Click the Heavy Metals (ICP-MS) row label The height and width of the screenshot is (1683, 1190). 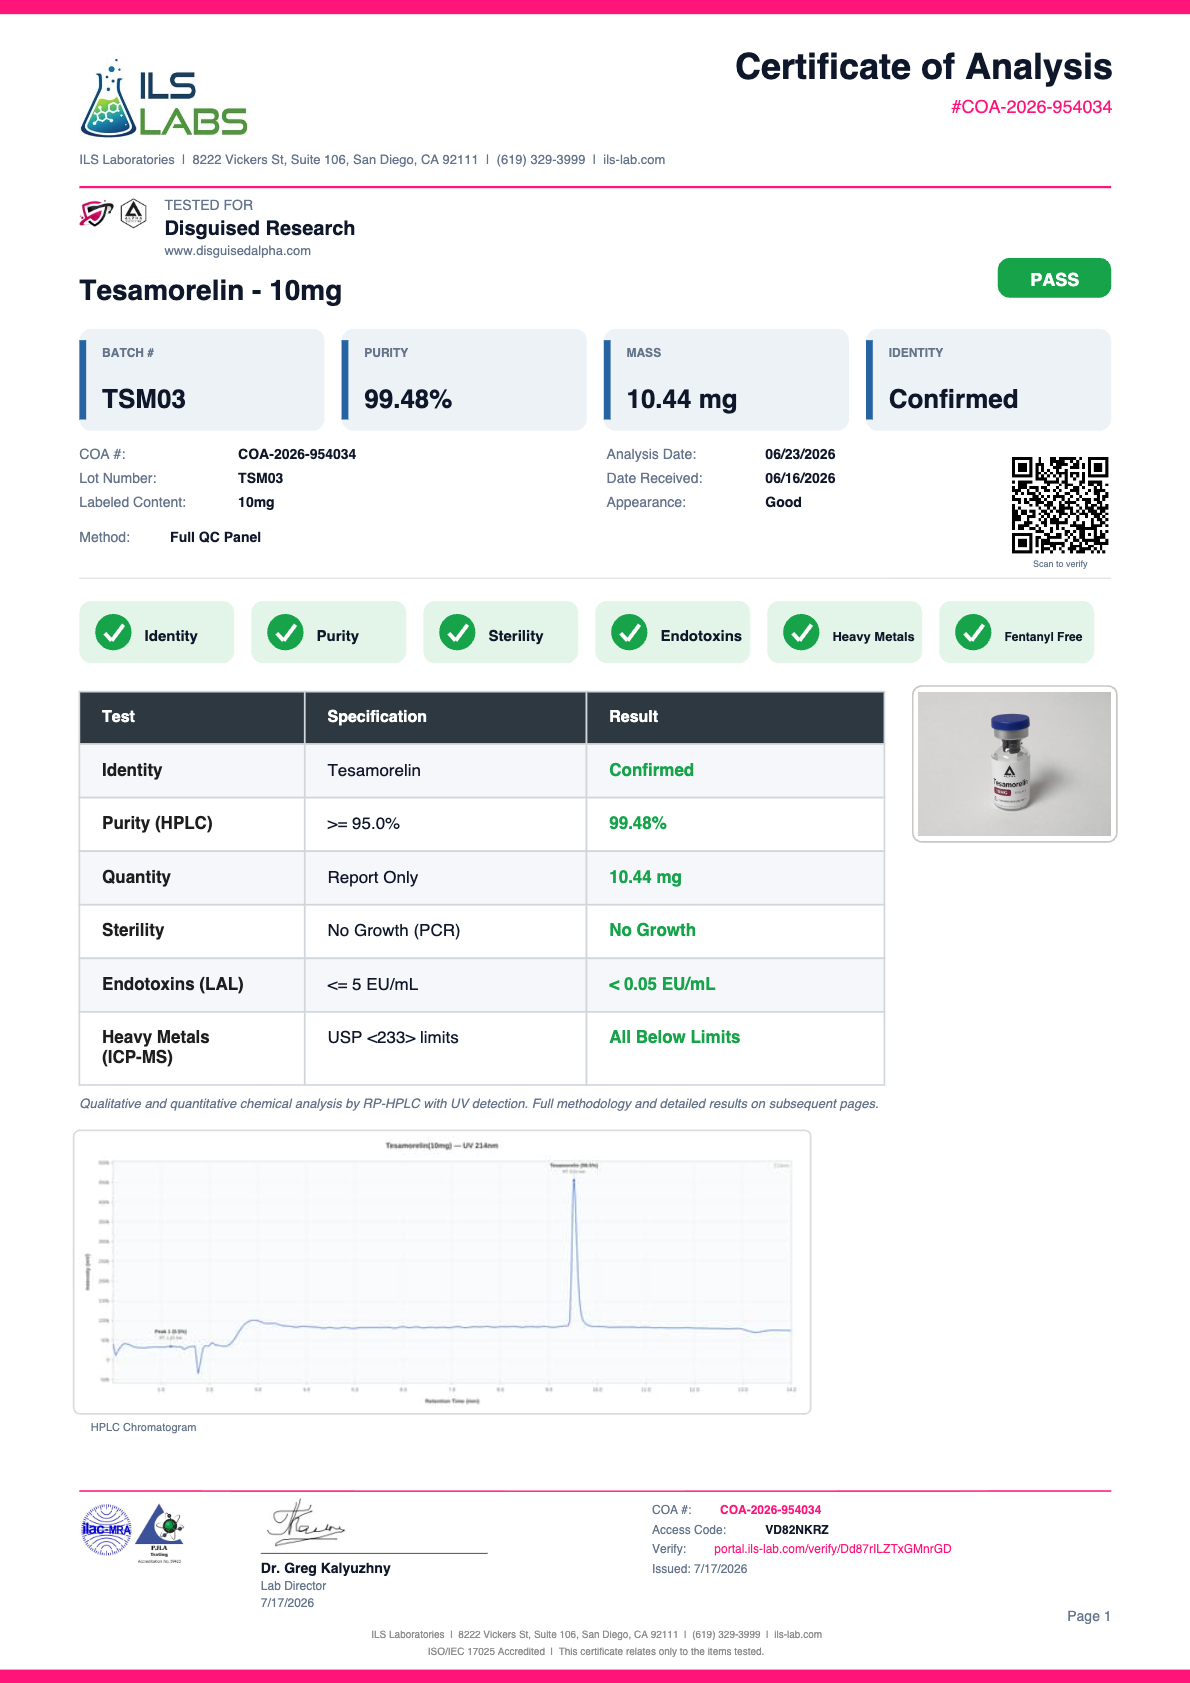tap(156, 1047)
